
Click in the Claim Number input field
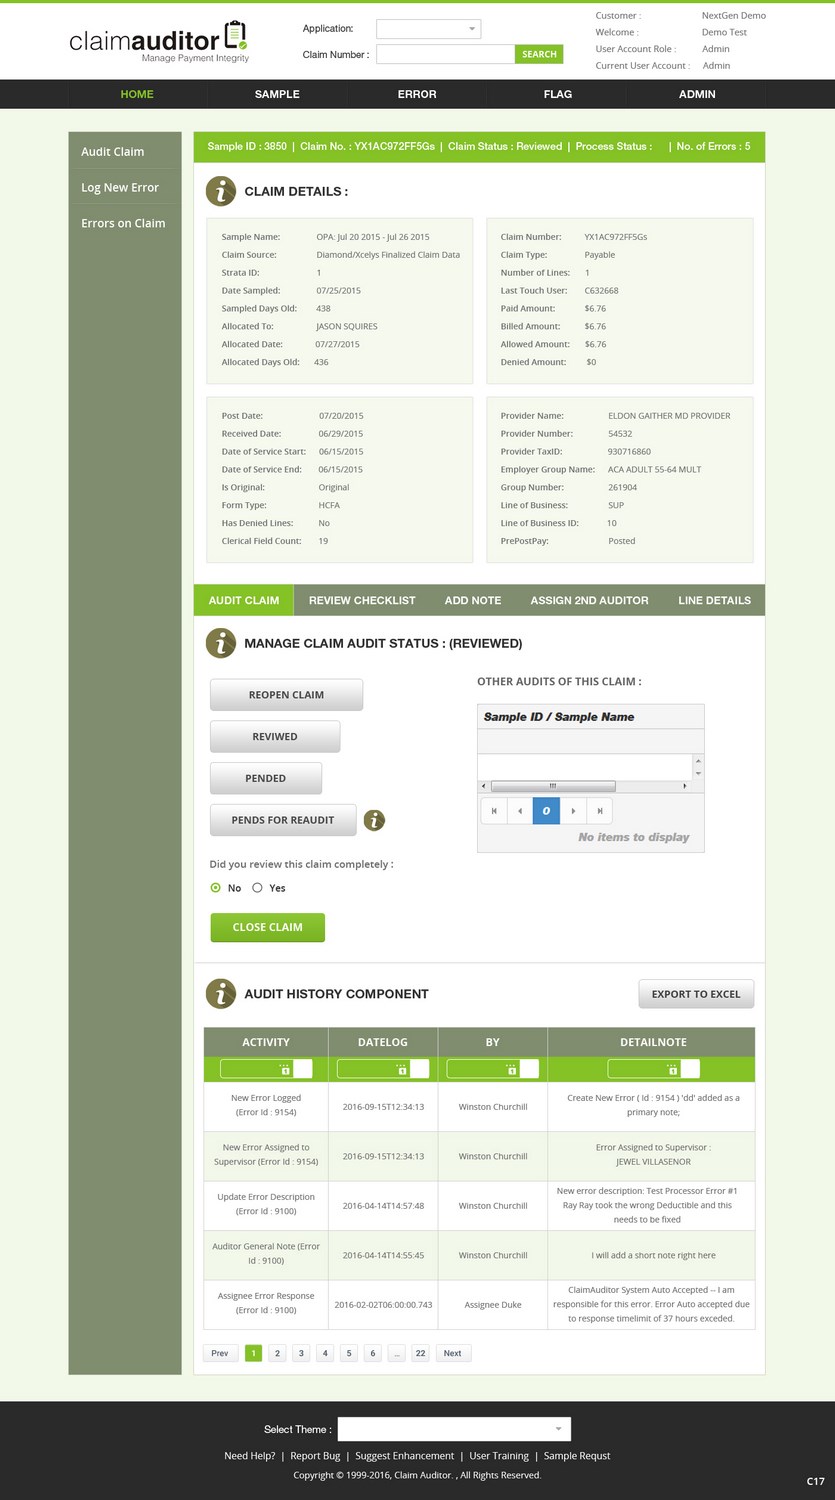[446, 54]
